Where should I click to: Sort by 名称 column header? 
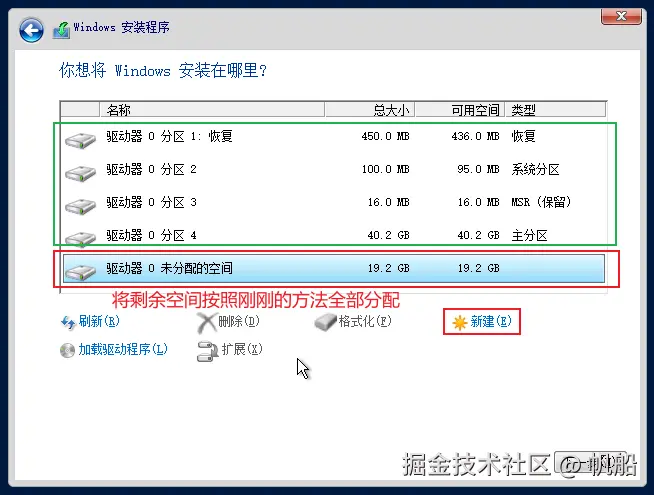(212, 110)
